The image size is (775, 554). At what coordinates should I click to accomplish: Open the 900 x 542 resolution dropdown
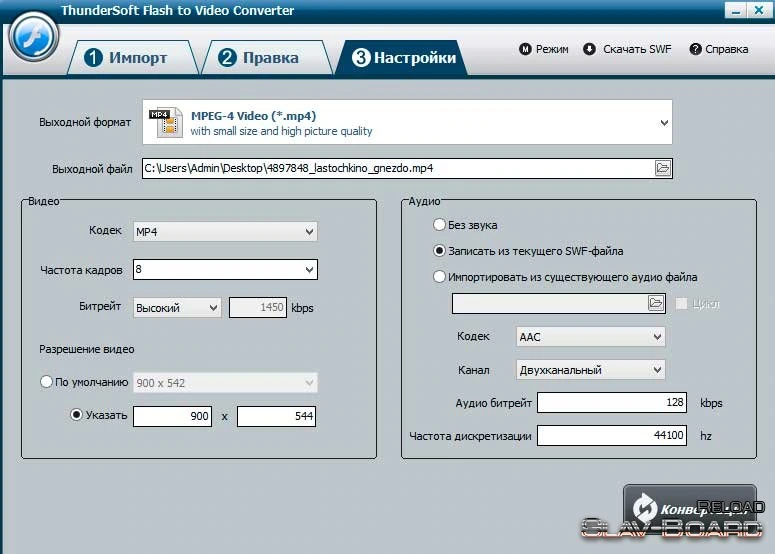tap(225, 383)
